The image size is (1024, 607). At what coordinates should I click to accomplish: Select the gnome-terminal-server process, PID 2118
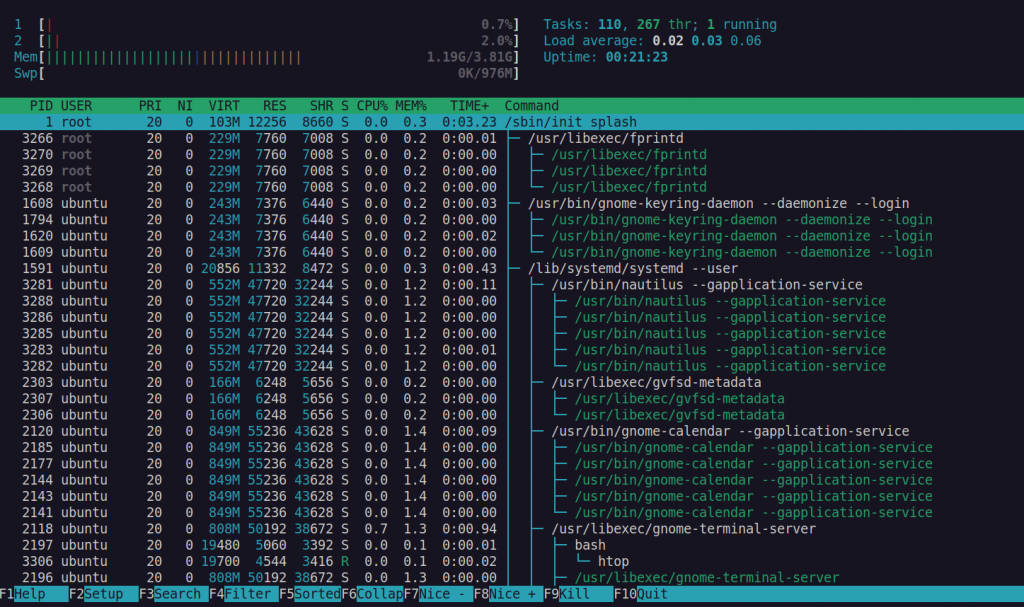tap(512, 529)
